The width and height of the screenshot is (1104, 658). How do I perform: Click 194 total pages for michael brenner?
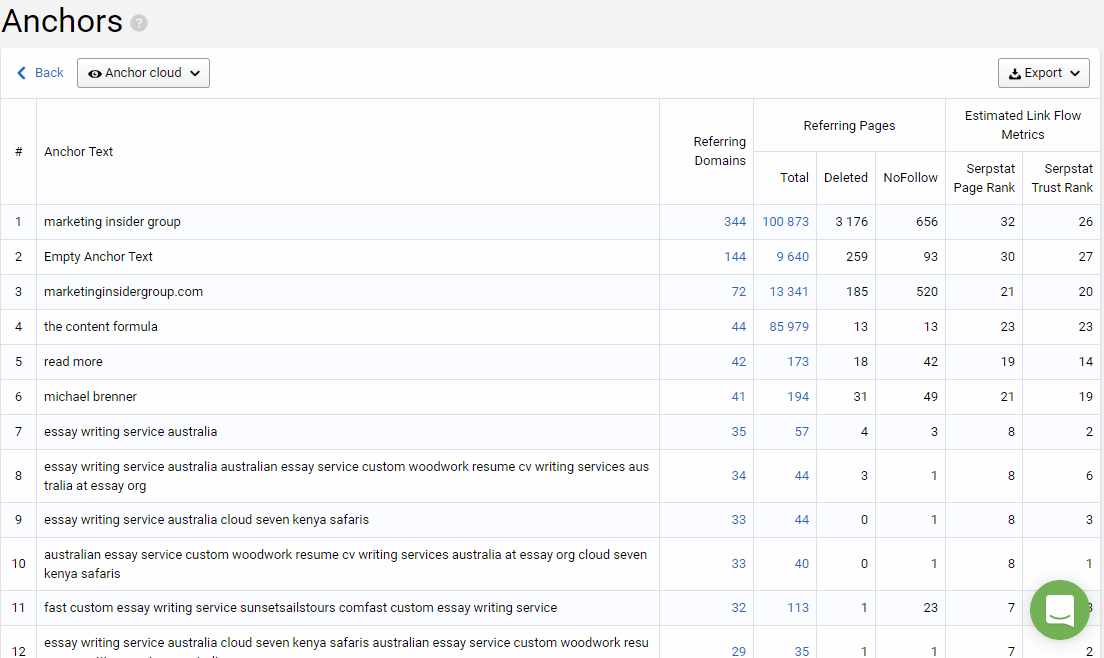point(797,397)
